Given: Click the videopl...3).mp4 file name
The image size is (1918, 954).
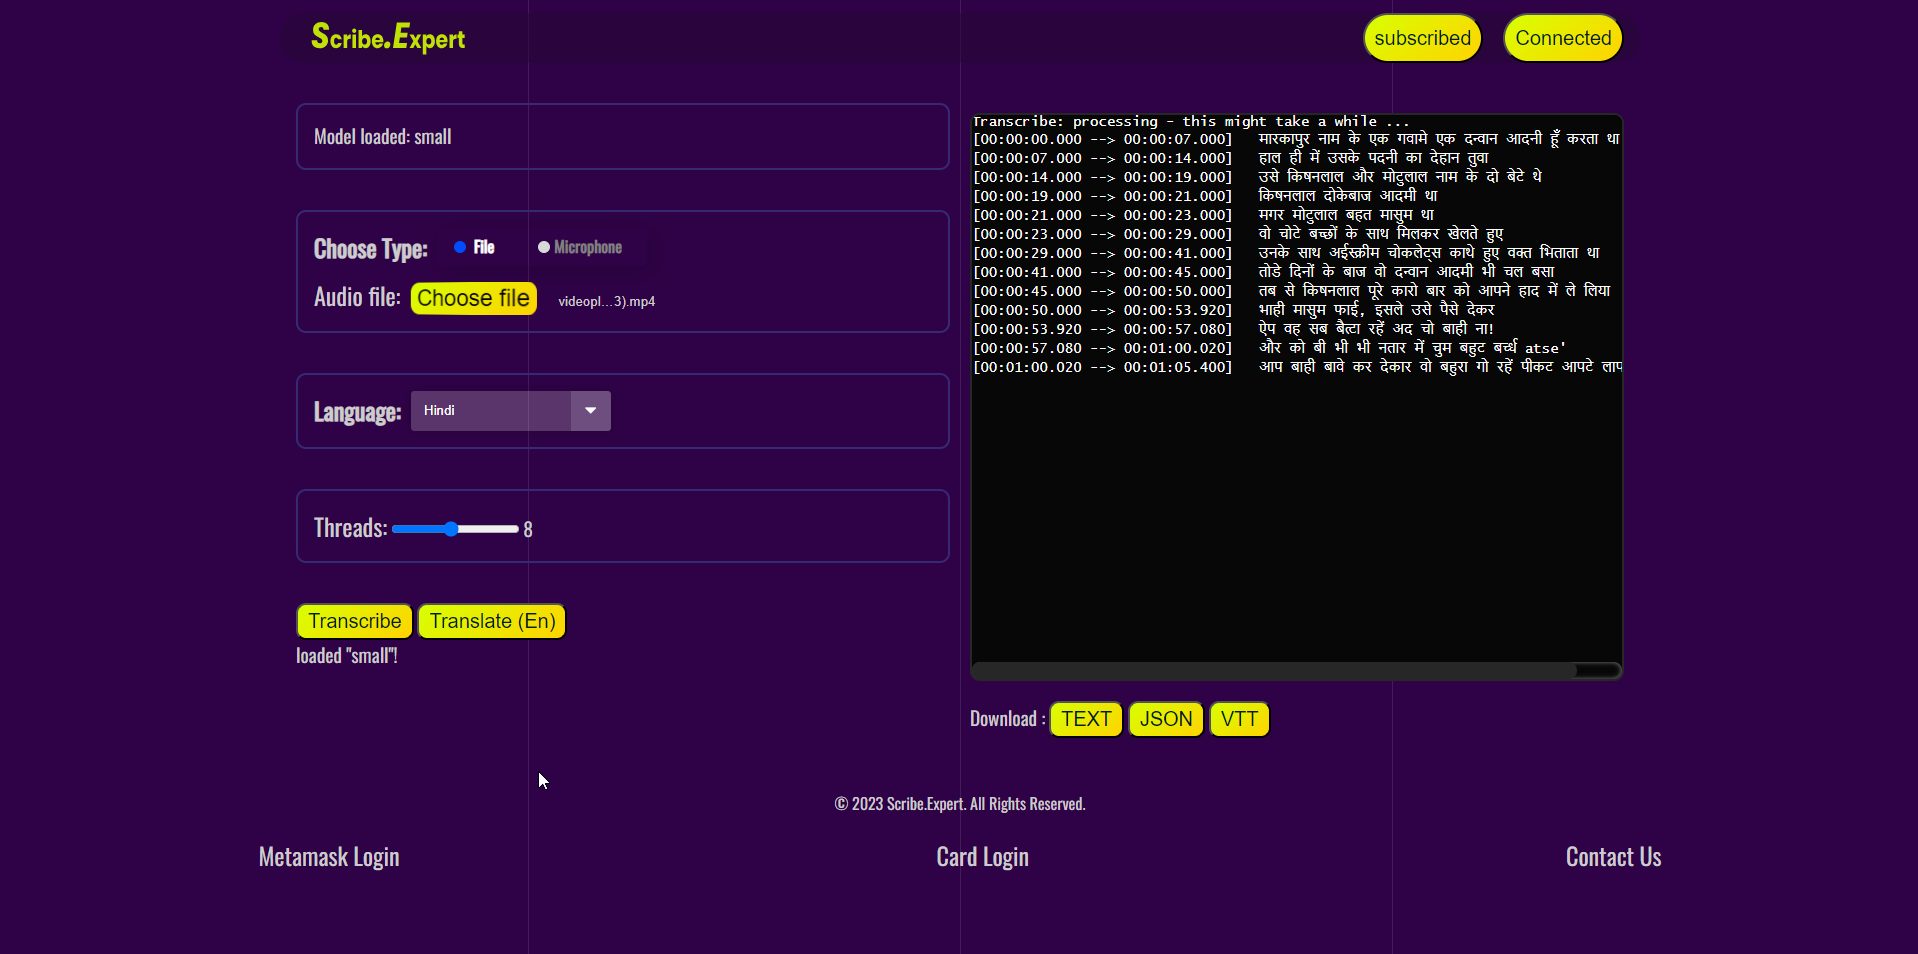Looking at the screenshot, I should click(606, 301).
